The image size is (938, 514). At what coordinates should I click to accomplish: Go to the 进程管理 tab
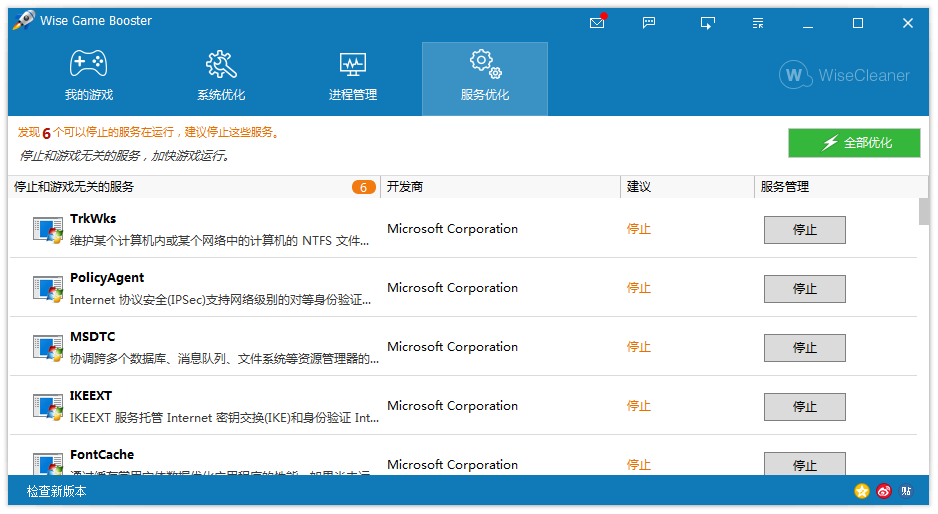(353, 78)
